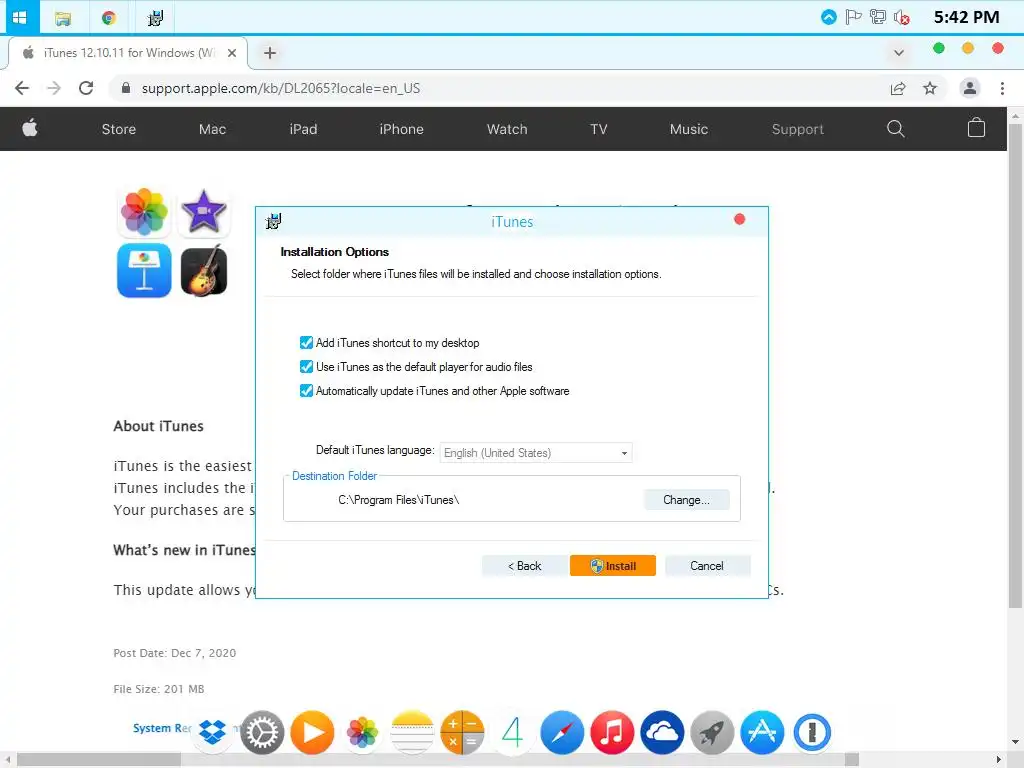Open Safari compass icon in dock
Screen dimensions: 1024x768
point(562,732)
